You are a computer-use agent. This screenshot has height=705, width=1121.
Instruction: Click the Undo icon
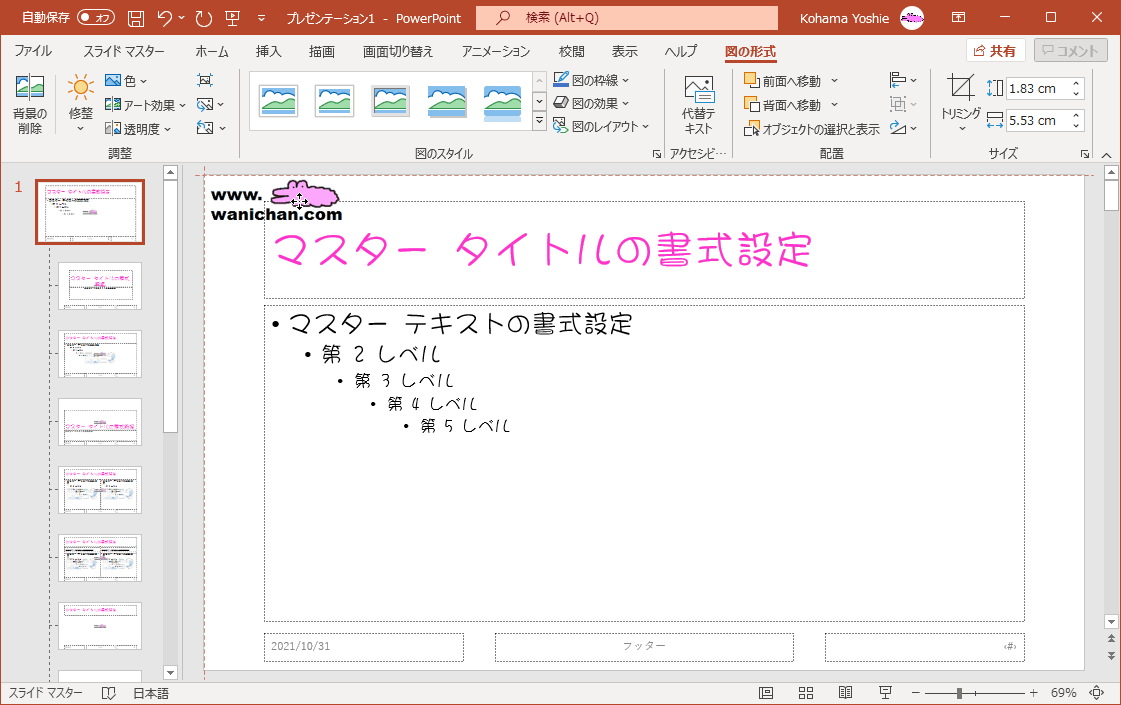[165, 18]
